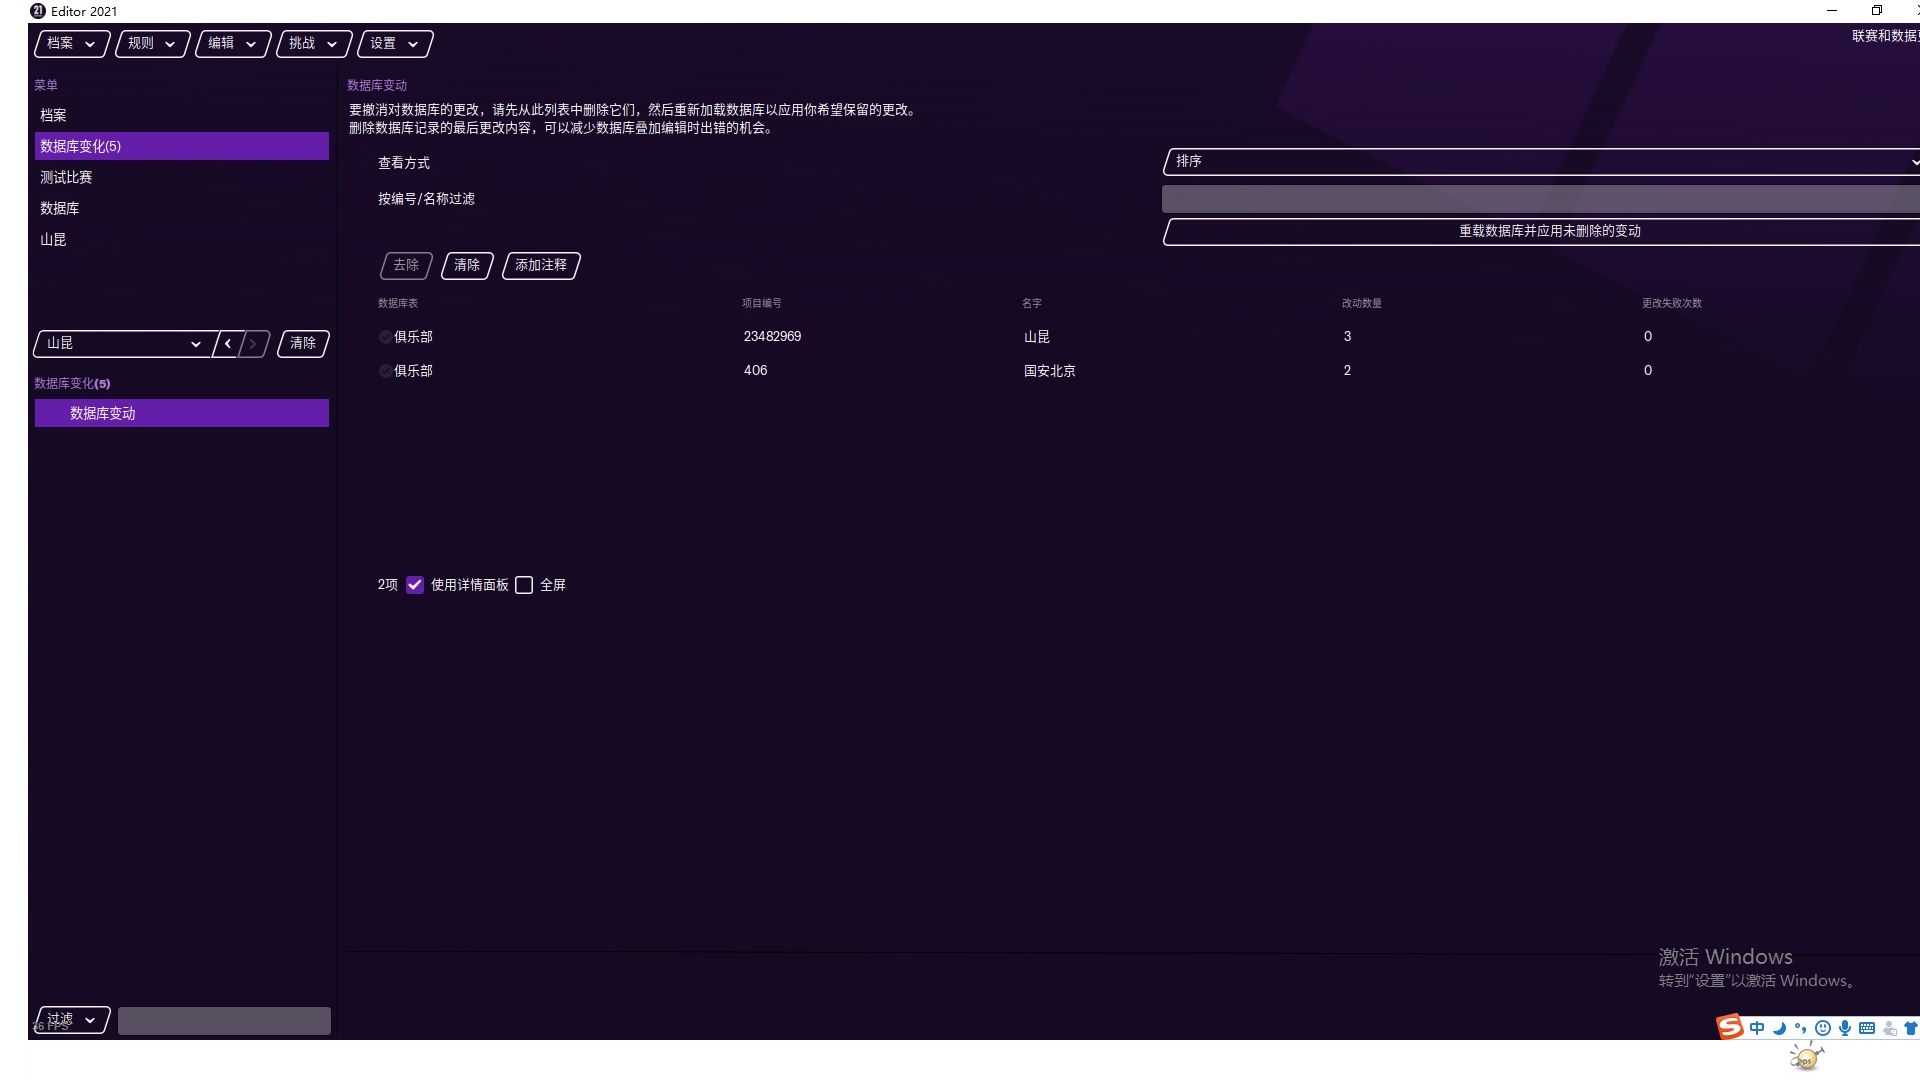The image size is (1920, 1080).
Task: Click the forward arrow beside 山昆 selector
Action: [x=254, y=344]
